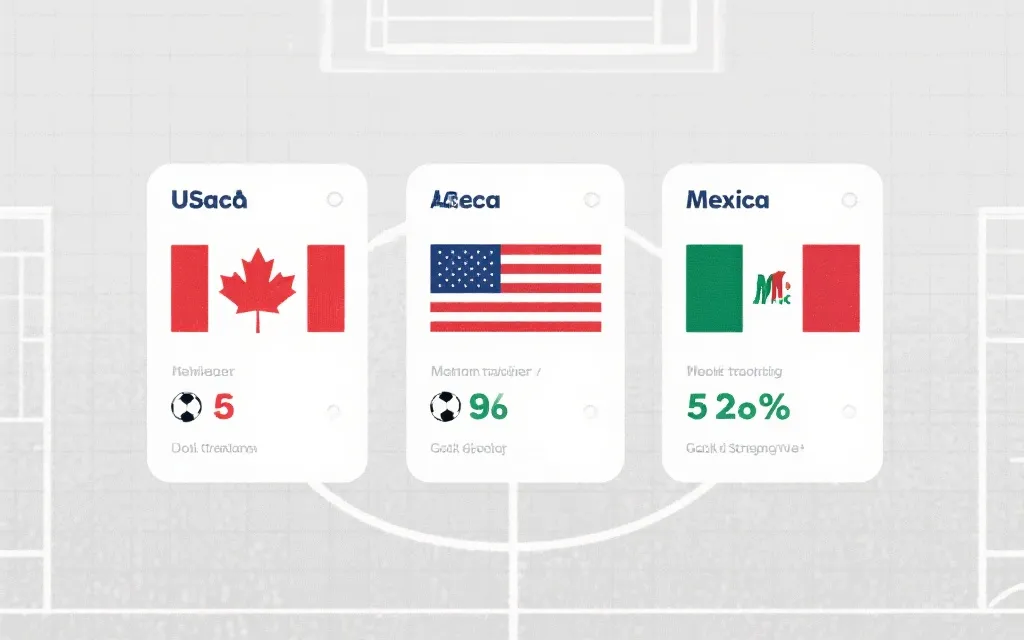Select the radio circle next to Mexica title

[849, 200]
